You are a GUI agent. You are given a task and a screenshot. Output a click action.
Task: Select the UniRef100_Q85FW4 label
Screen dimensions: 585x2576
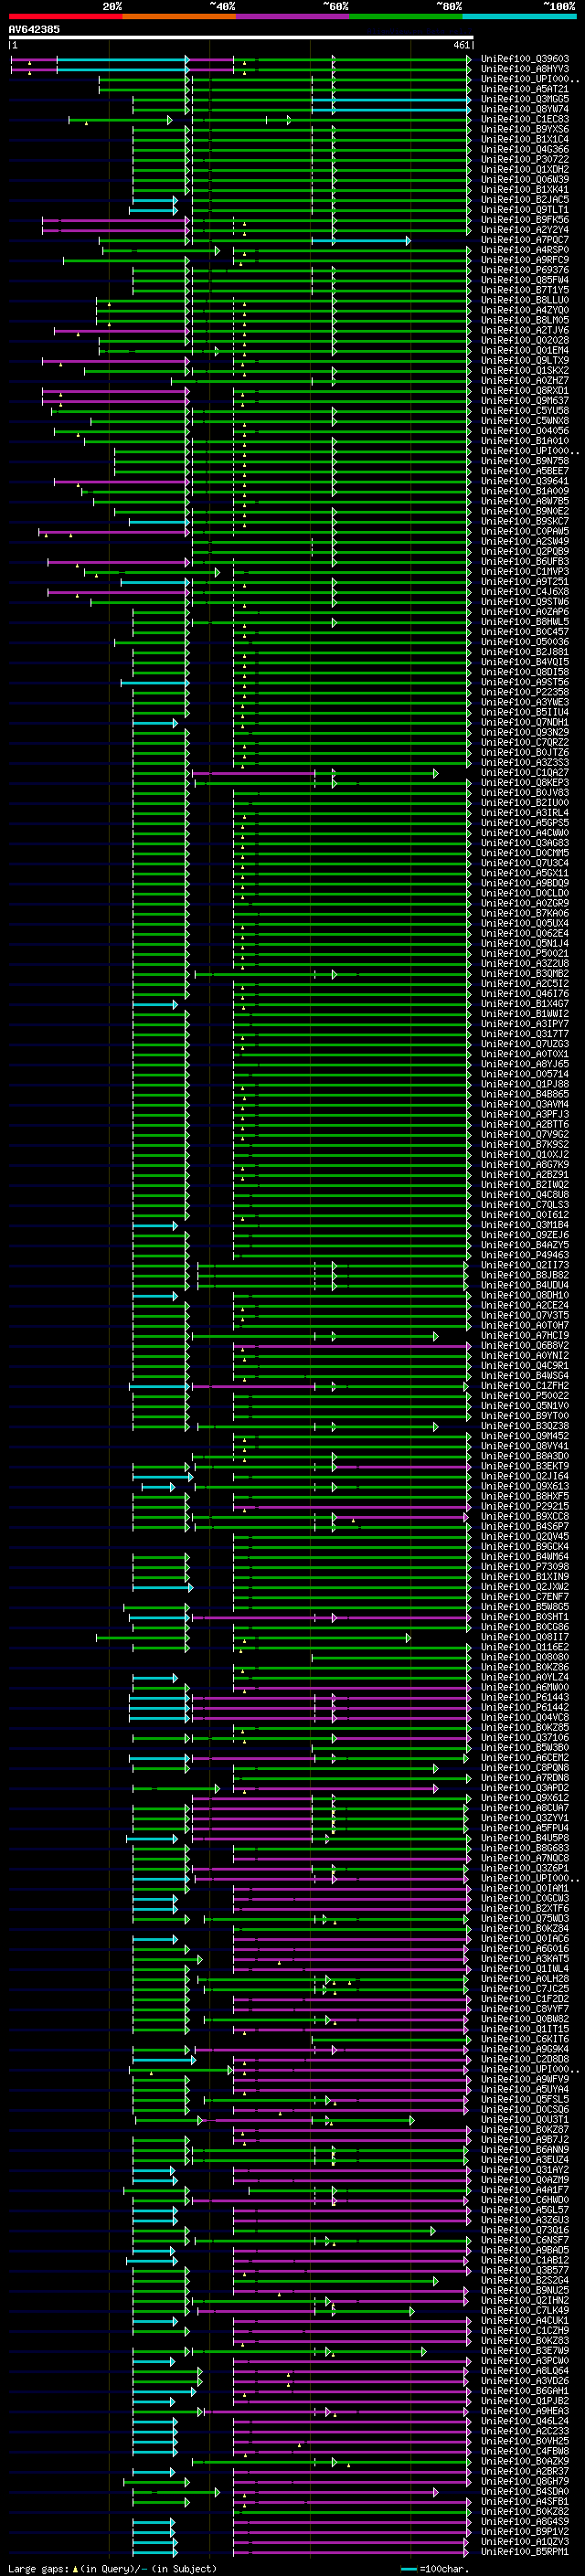pos(525,280)
